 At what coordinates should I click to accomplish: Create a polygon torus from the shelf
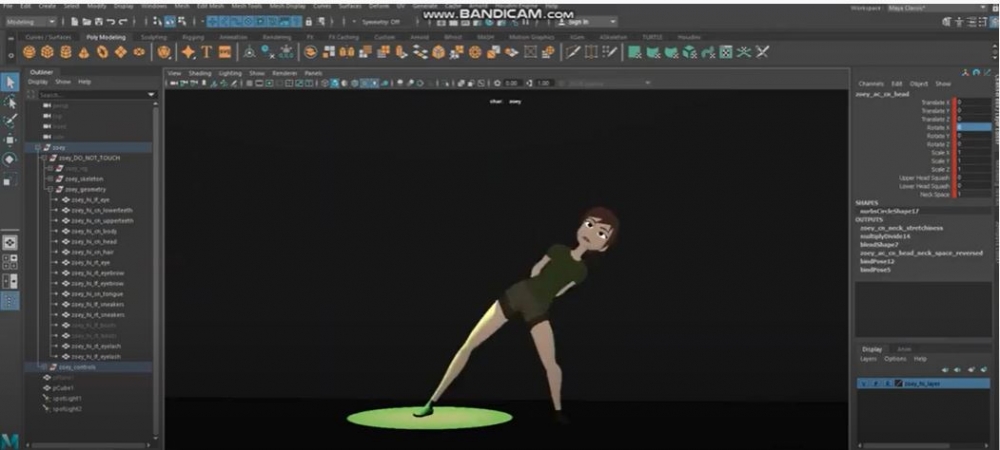(102, 52)
